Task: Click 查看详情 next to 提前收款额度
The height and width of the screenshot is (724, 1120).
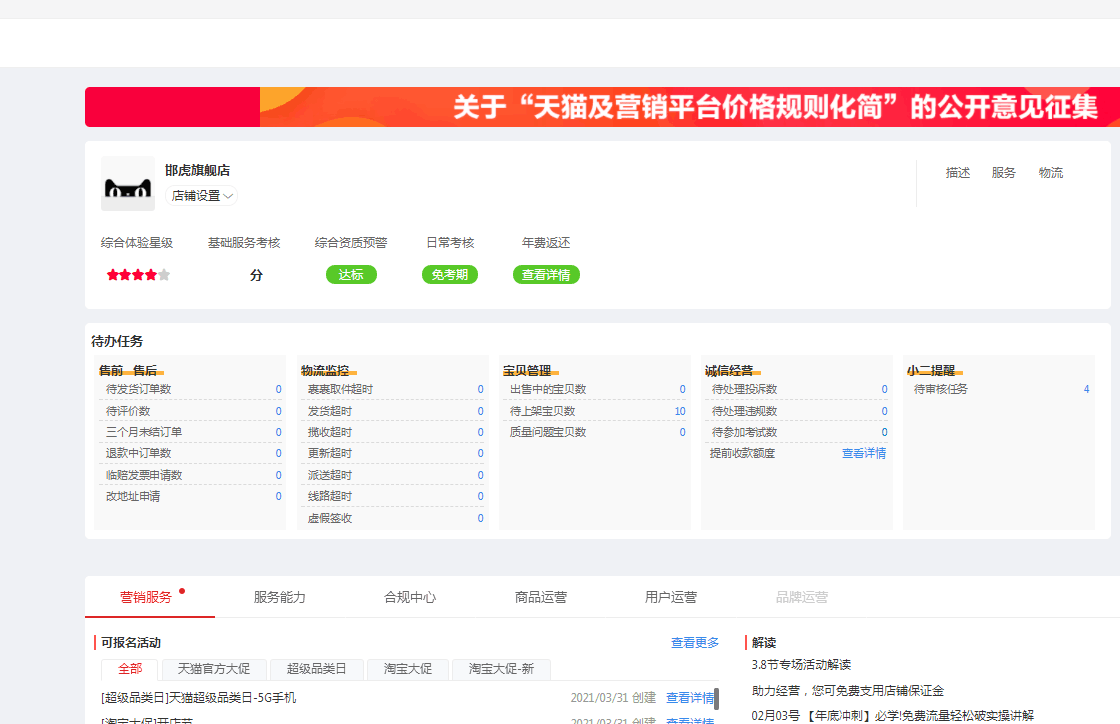Action: (864, 453)
